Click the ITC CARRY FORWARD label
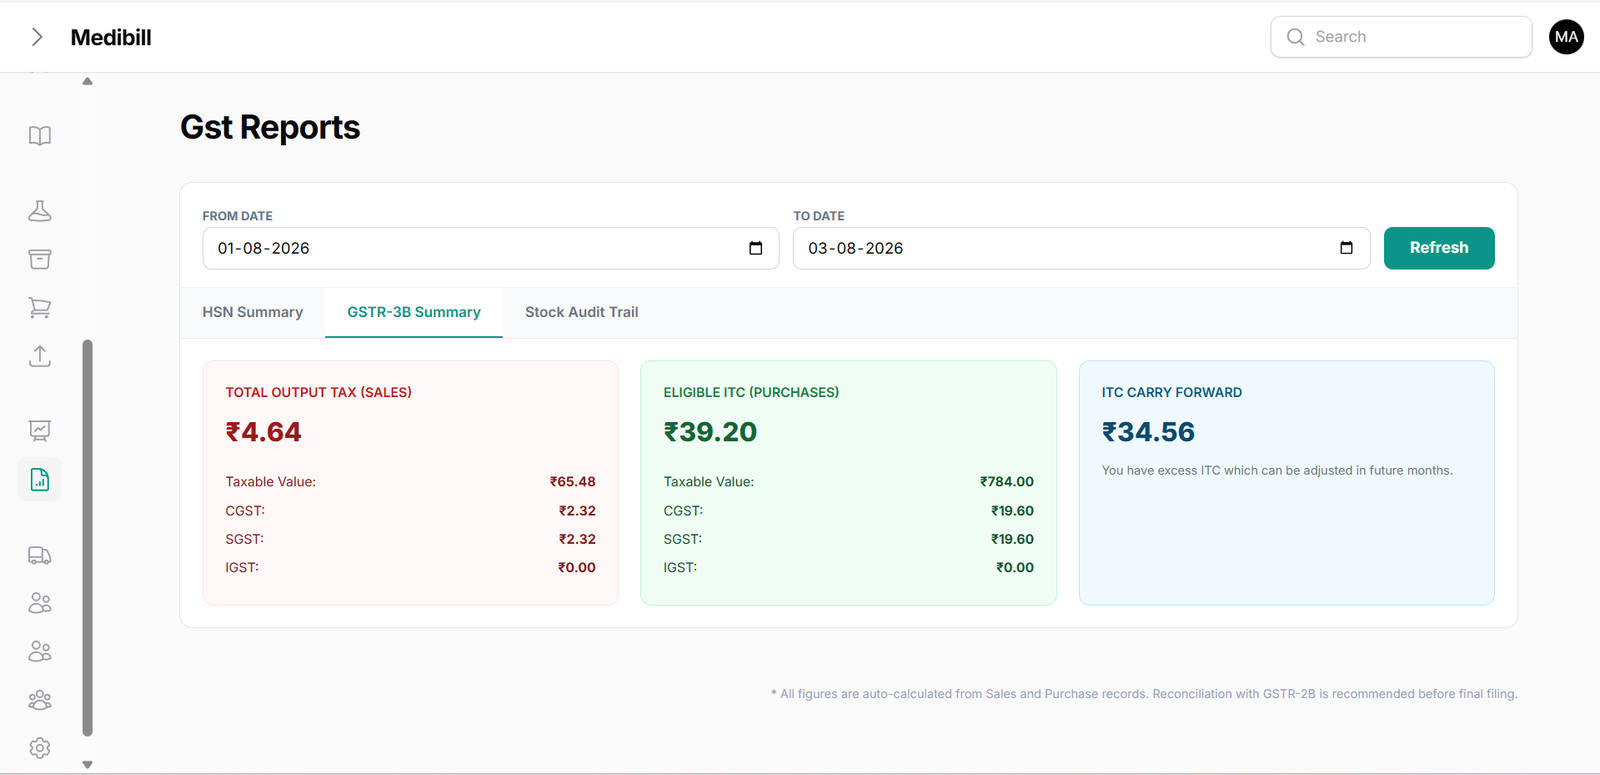 [1172, 393]
